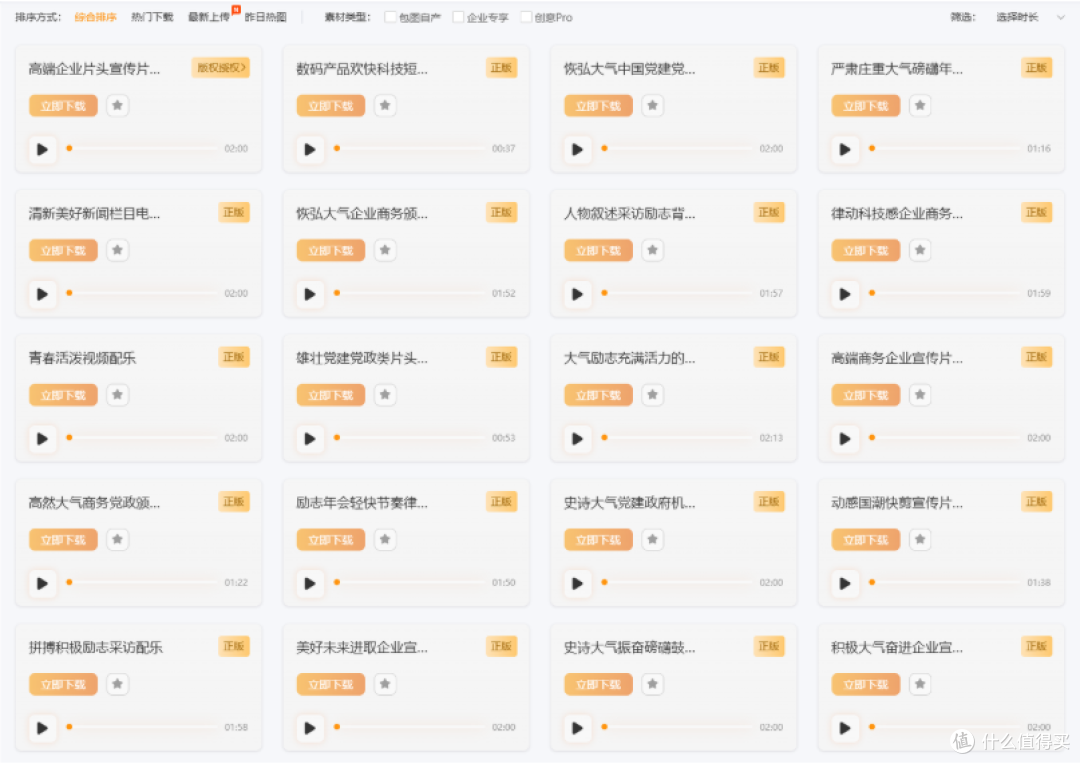Play the 恢弘大气中国党建党 track
Viewport: 1080px width, 764px height.
coord(577,149)
